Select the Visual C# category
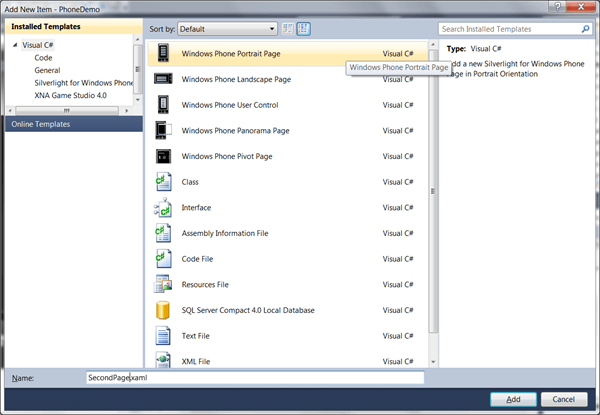600x415 pixels. point(38,45)
